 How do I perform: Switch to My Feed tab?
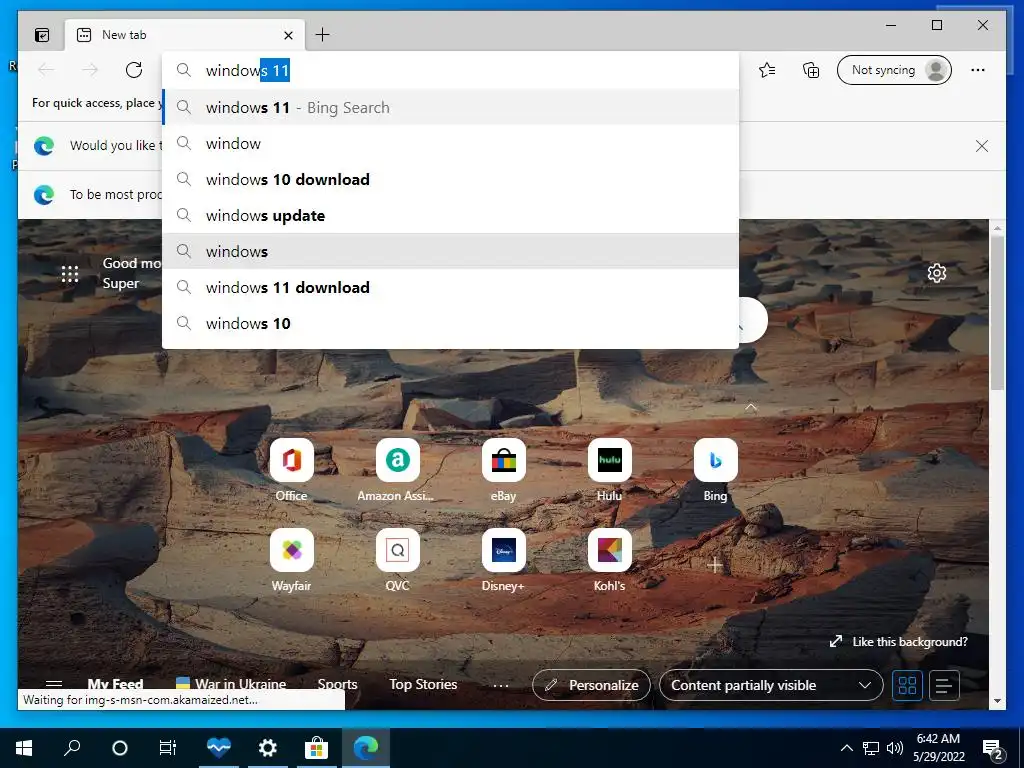point(115,684)
